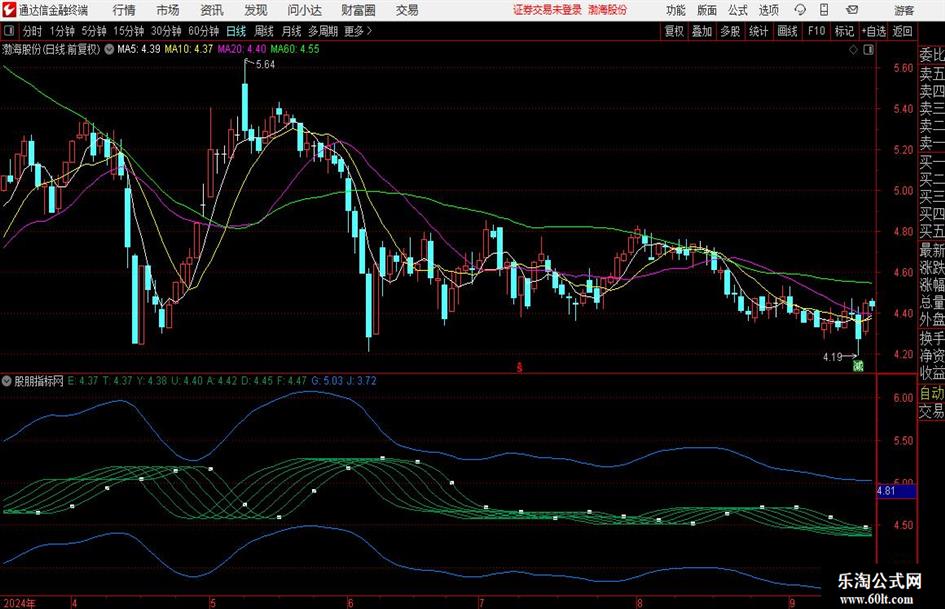
Task: Click the Tongdaxin red logo icon
Action: pos(8,10)
